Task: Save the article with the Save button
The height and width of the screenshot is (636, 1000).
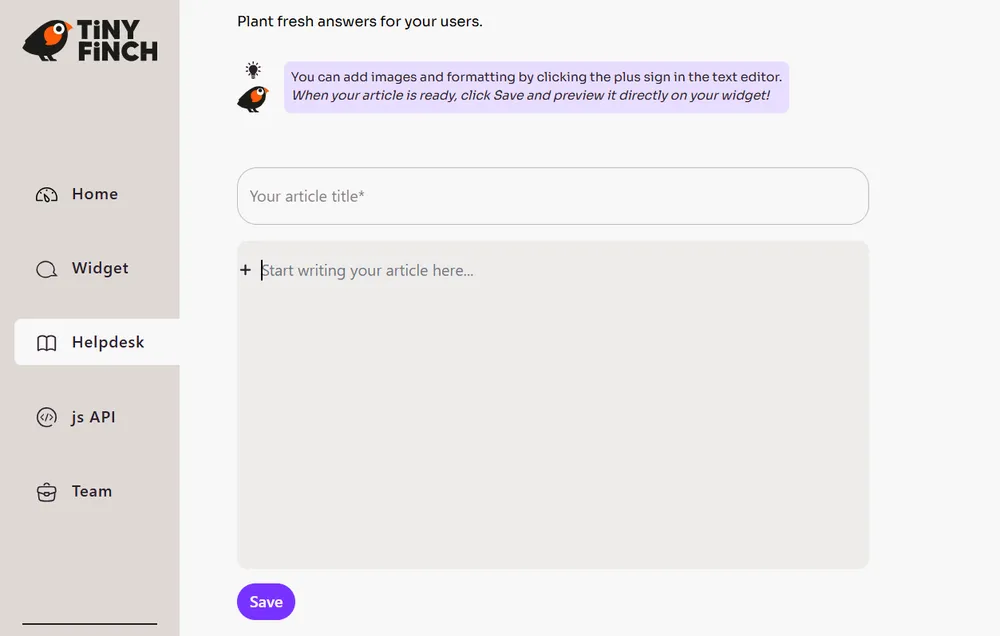Action: [265, 601]
